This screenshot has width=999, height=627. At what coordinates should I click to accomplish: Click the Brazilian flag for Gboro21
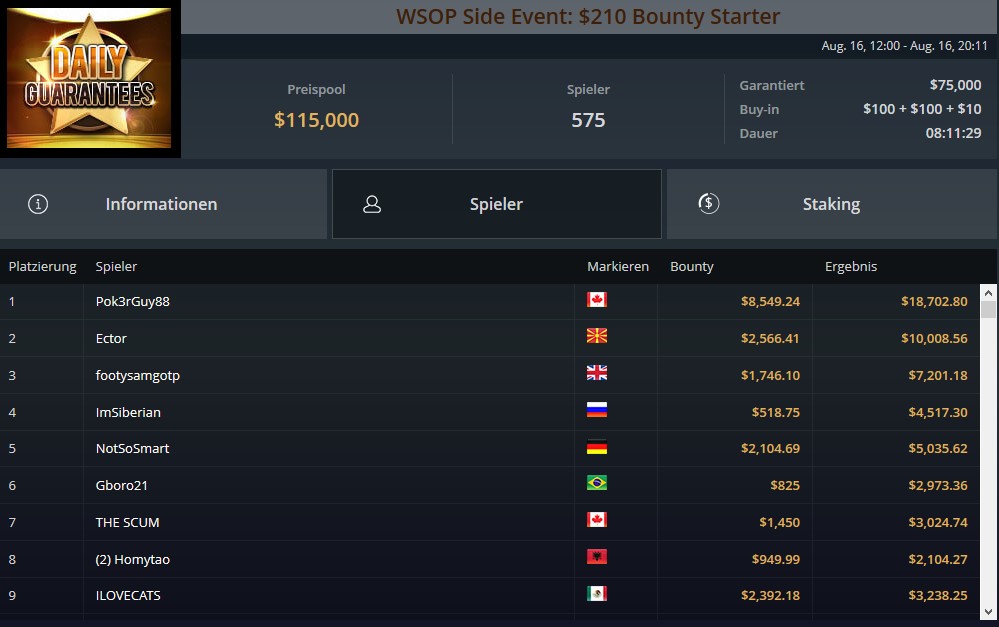(597, 483)
